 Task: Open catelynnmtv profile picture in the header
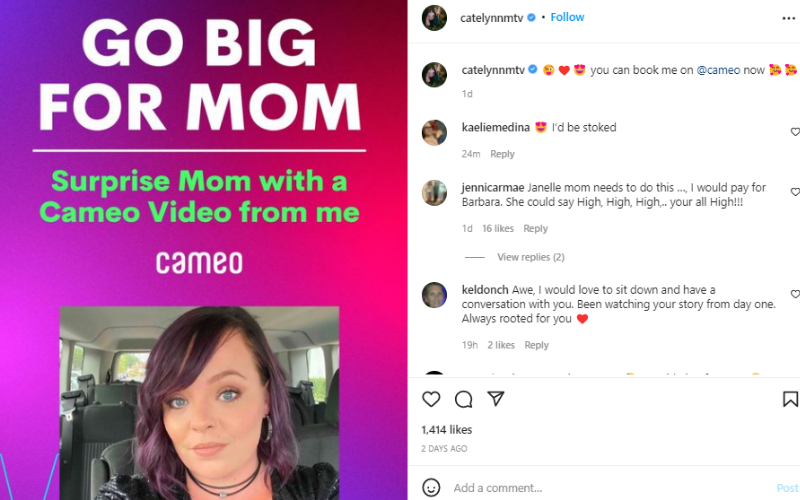434,18
